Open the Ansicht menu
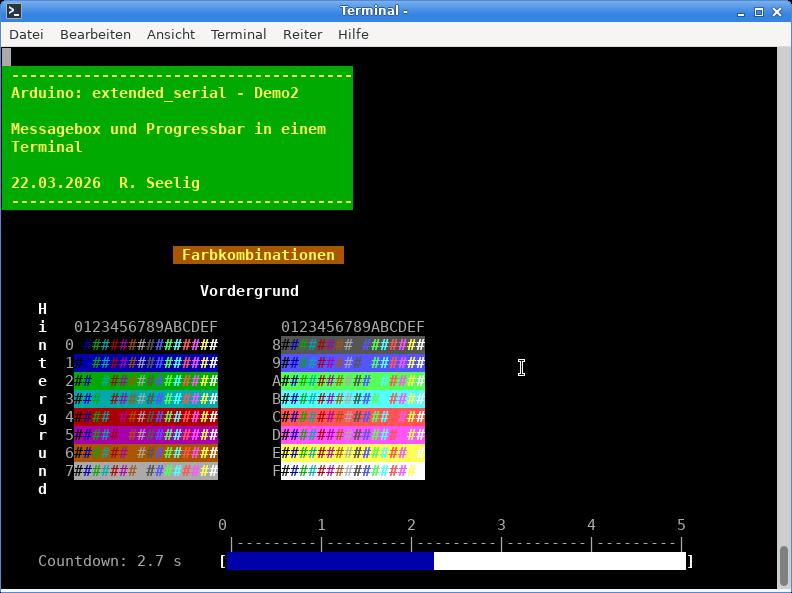The image size is (792, 593). coord(171,34)
